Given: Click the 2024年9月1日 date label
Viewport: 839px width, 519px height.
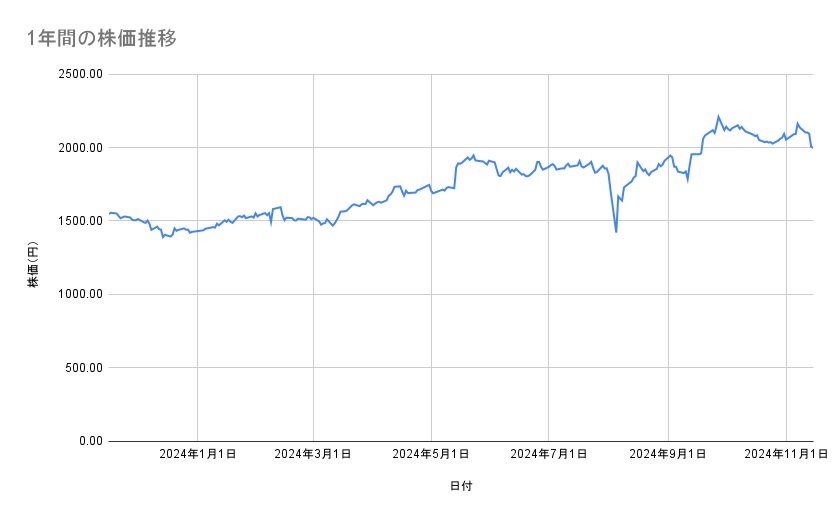Looking at the screenshot, I should tap(669, 455).
